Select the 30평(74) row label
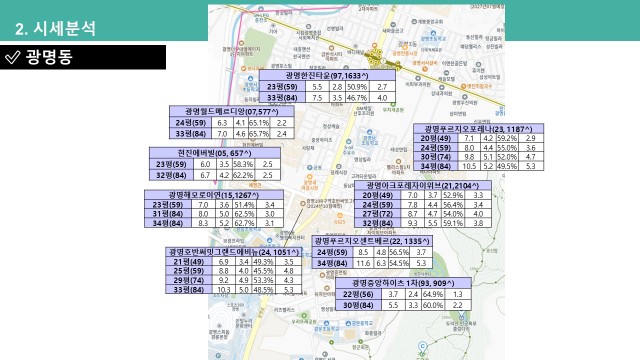The height and width of the screenshot is (360, 640). tap(436, 157)
